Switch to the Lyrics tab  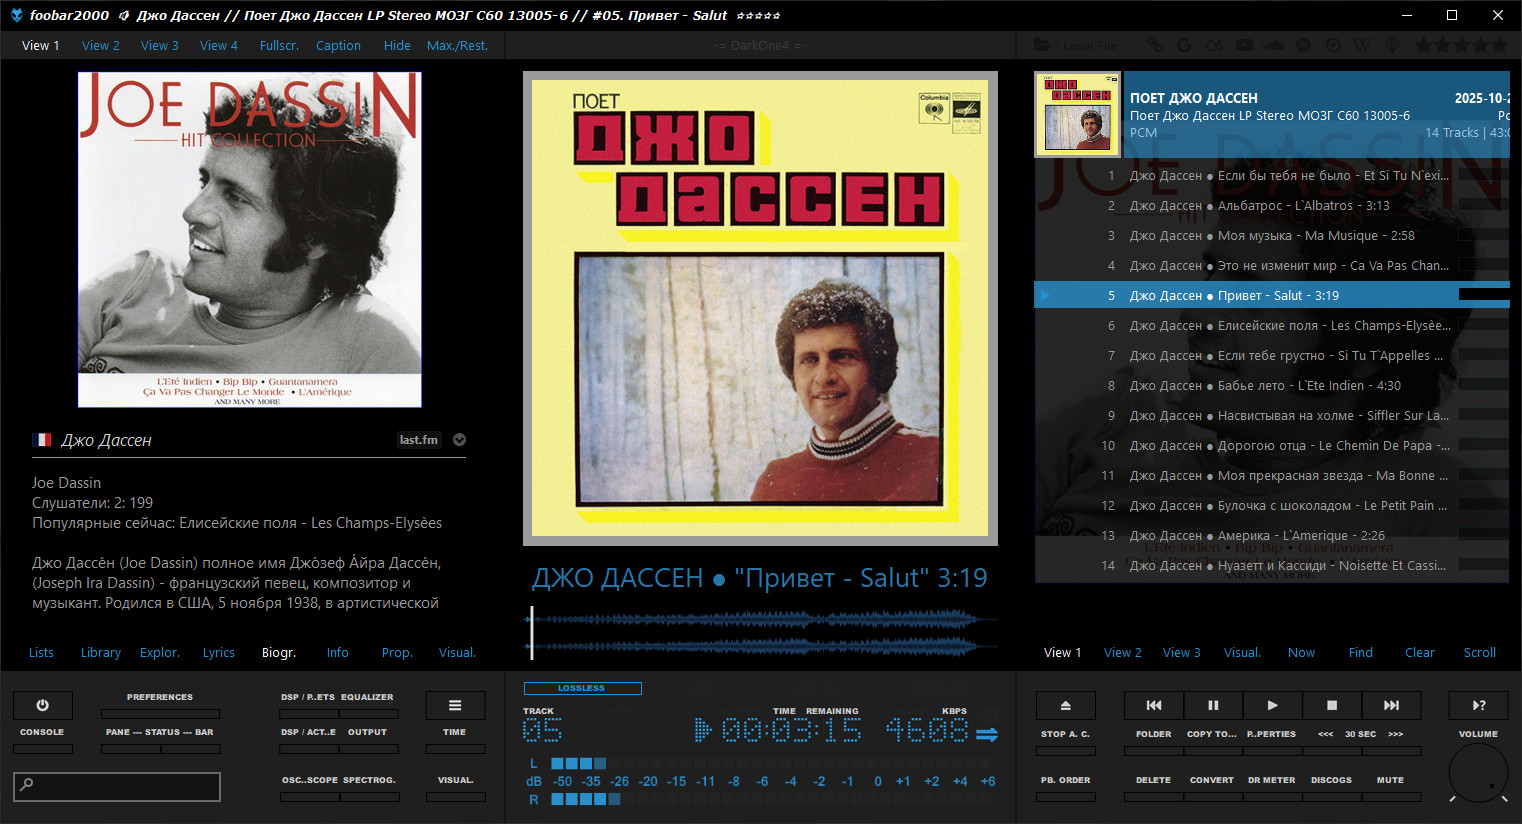tap(218, 653)
